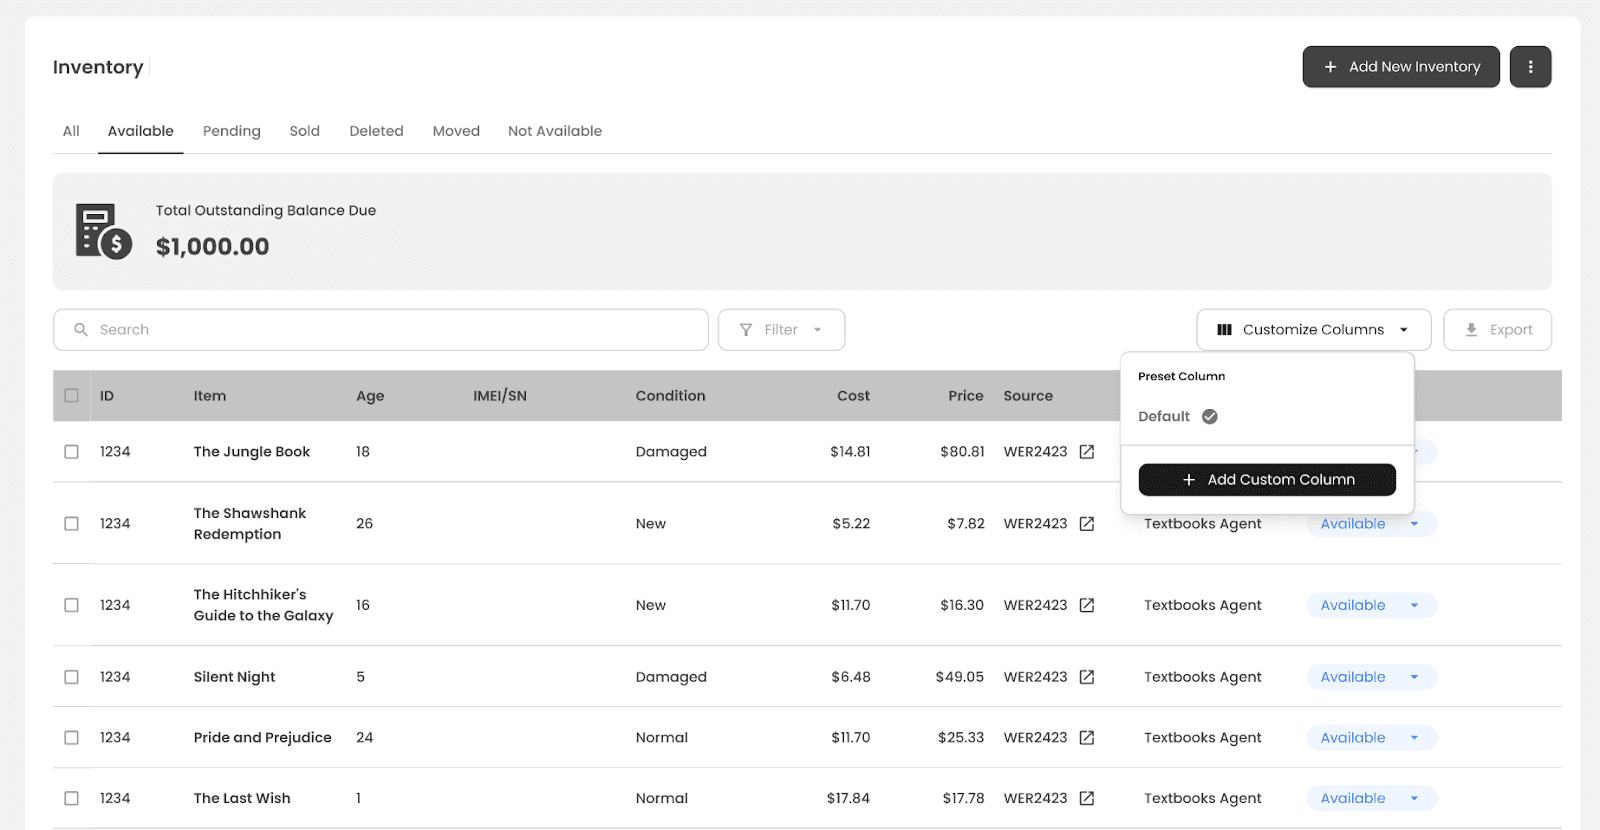The width and height of the screenshot is (1600, 830).
Task: Click The Last Wish item name
Action: point(242,798)
